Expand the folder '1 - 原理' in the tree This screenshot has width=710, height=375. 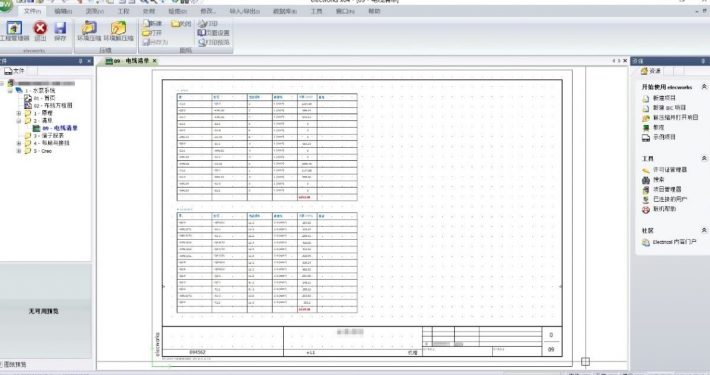(19, 113)
